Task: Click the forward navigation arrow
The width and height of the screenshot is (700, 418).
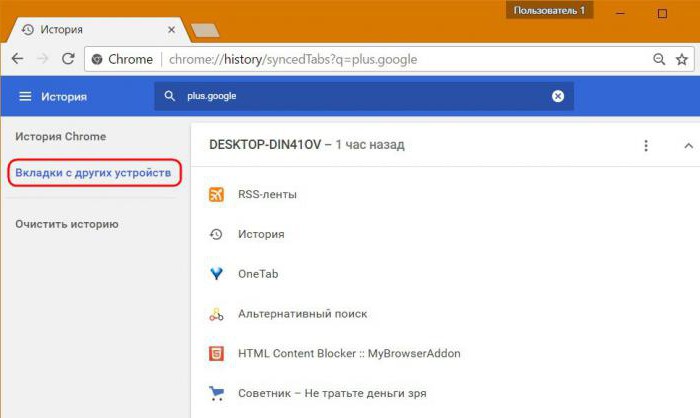Action: [43, 59]
